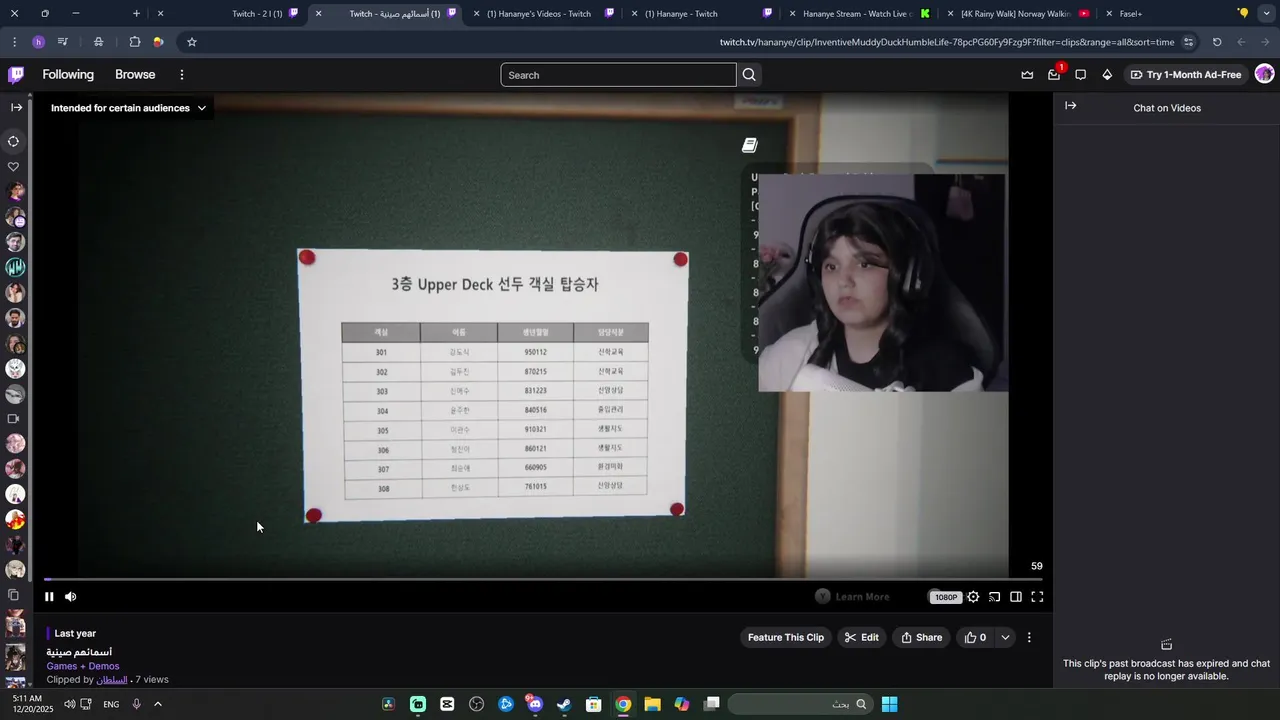Open the user avatar menu
The height and width of the screenshot is (720, 1280).
pos(1264,75)
